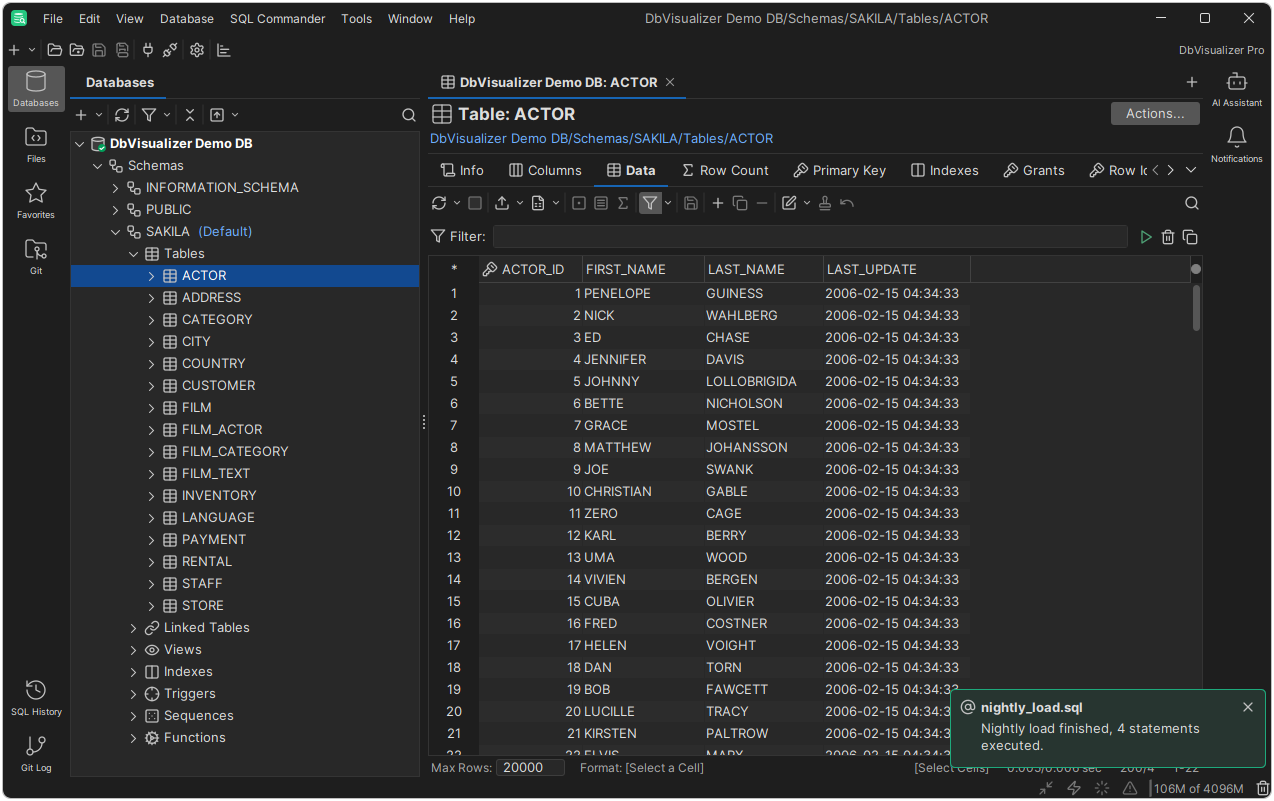Sort by the LAST_NAME column header

point(764,269)
